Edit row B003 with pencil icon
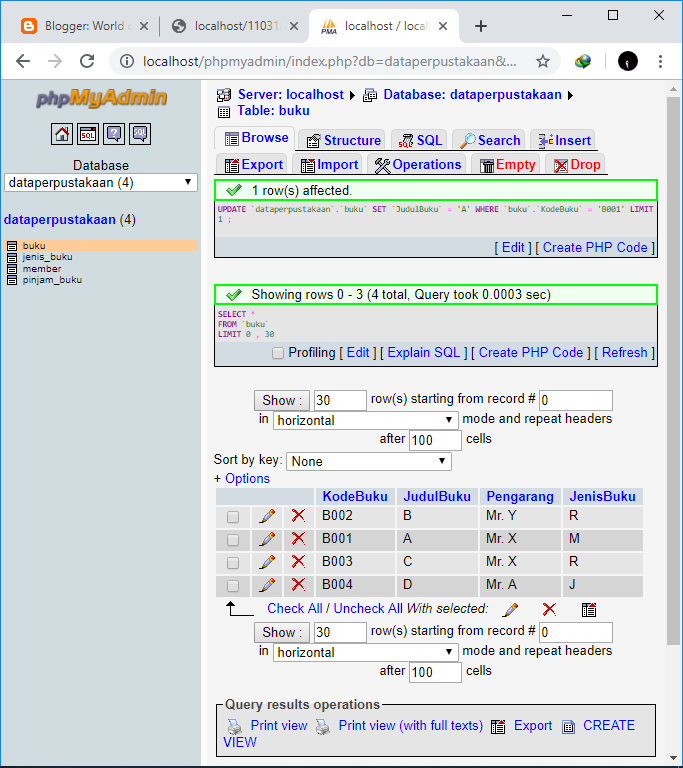Image resolution: width=683 pixels, height=768 pixels. (x=267, y=562)
